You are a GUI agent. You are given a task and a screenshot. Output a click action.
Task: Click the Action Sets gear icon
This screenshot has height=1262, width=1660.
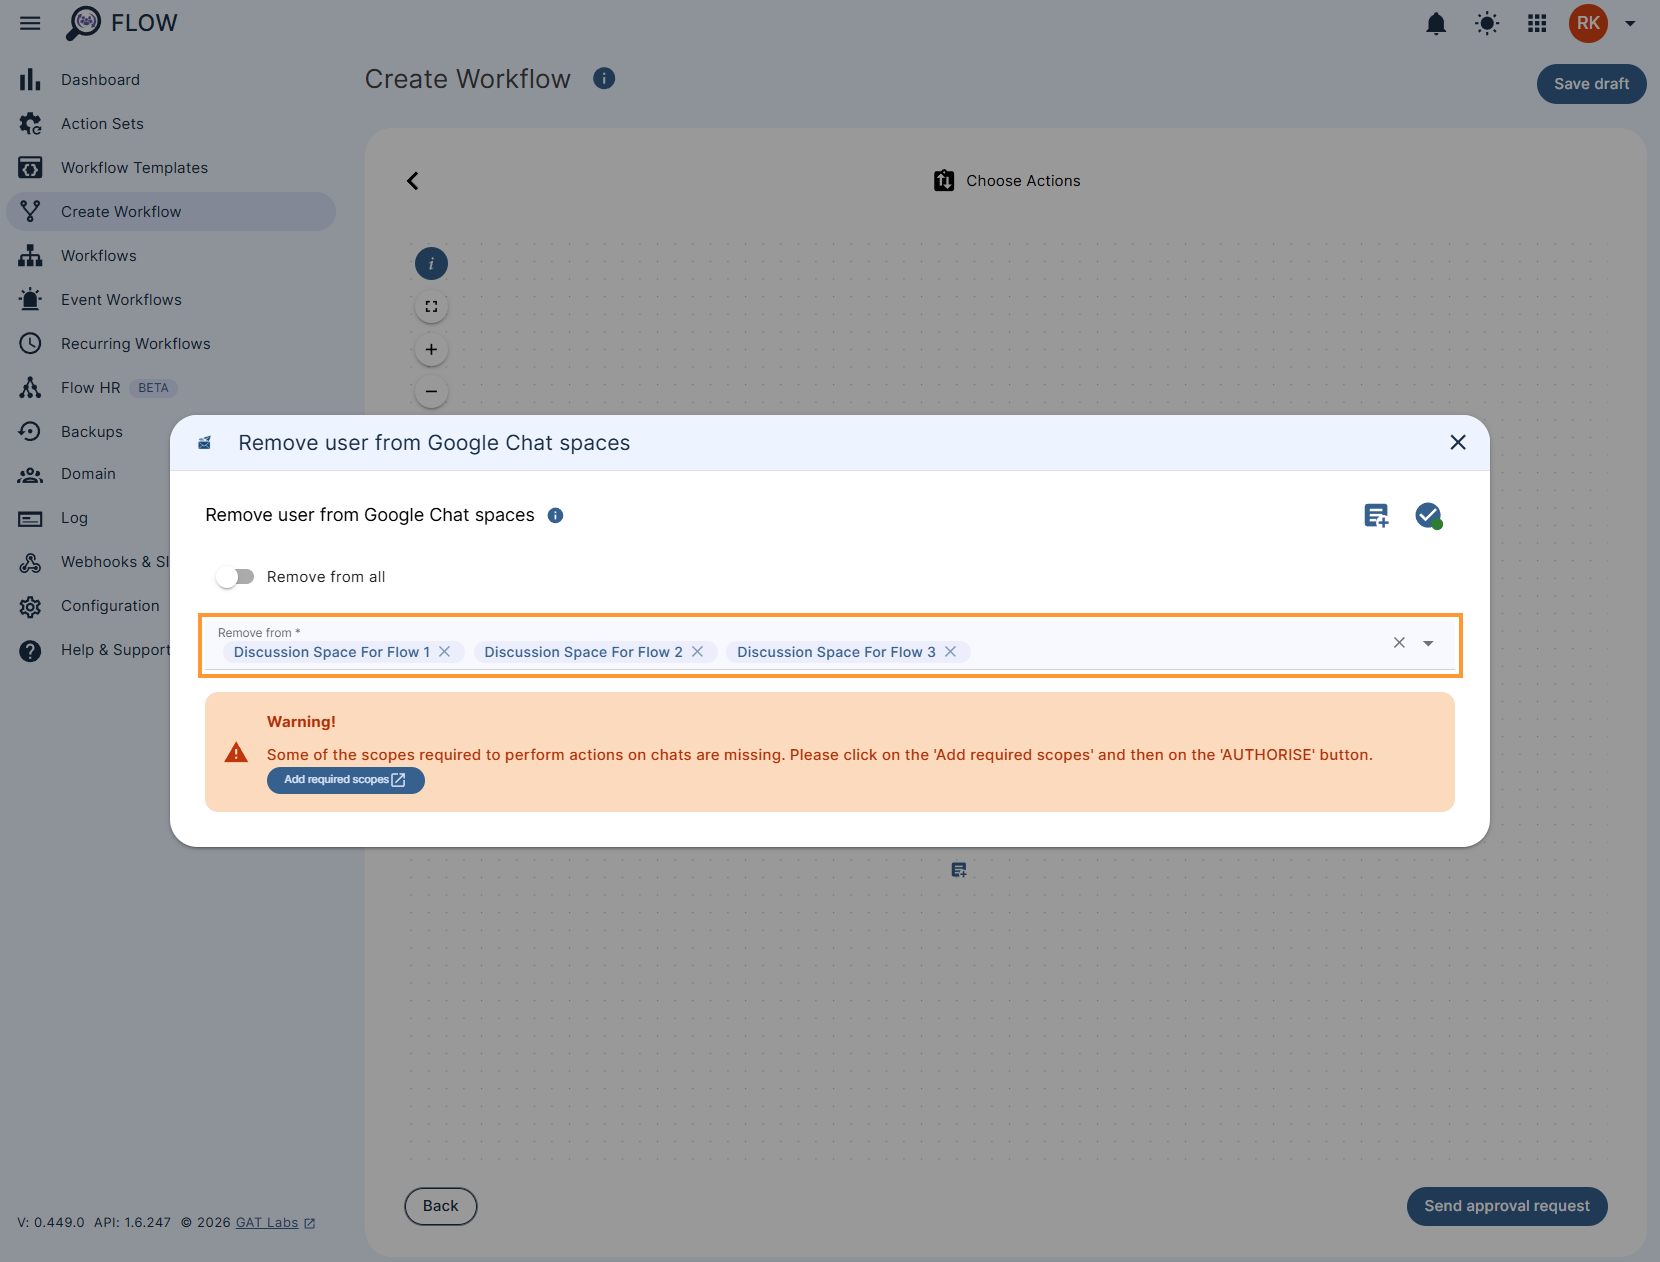tap(30, 123)
